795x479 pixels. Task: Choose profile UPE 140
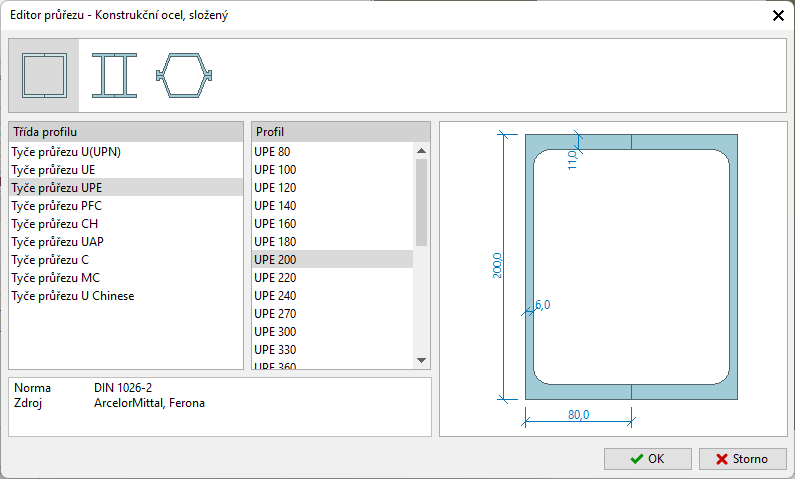(x=275, y=206)
